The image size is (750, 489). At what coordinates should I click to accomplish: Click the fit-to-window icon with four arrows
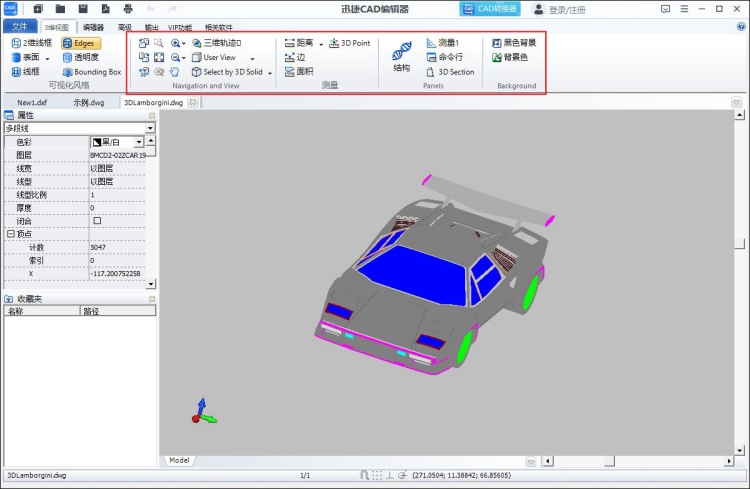159,57
